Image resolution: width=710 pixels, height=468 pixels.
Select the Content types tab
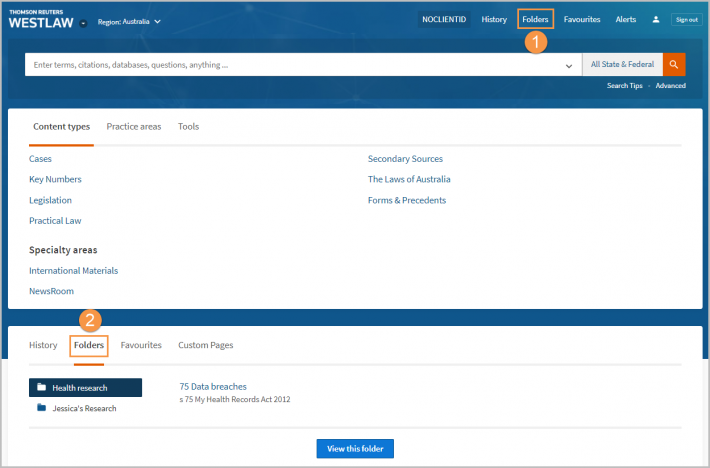click(x=62, y=127)
